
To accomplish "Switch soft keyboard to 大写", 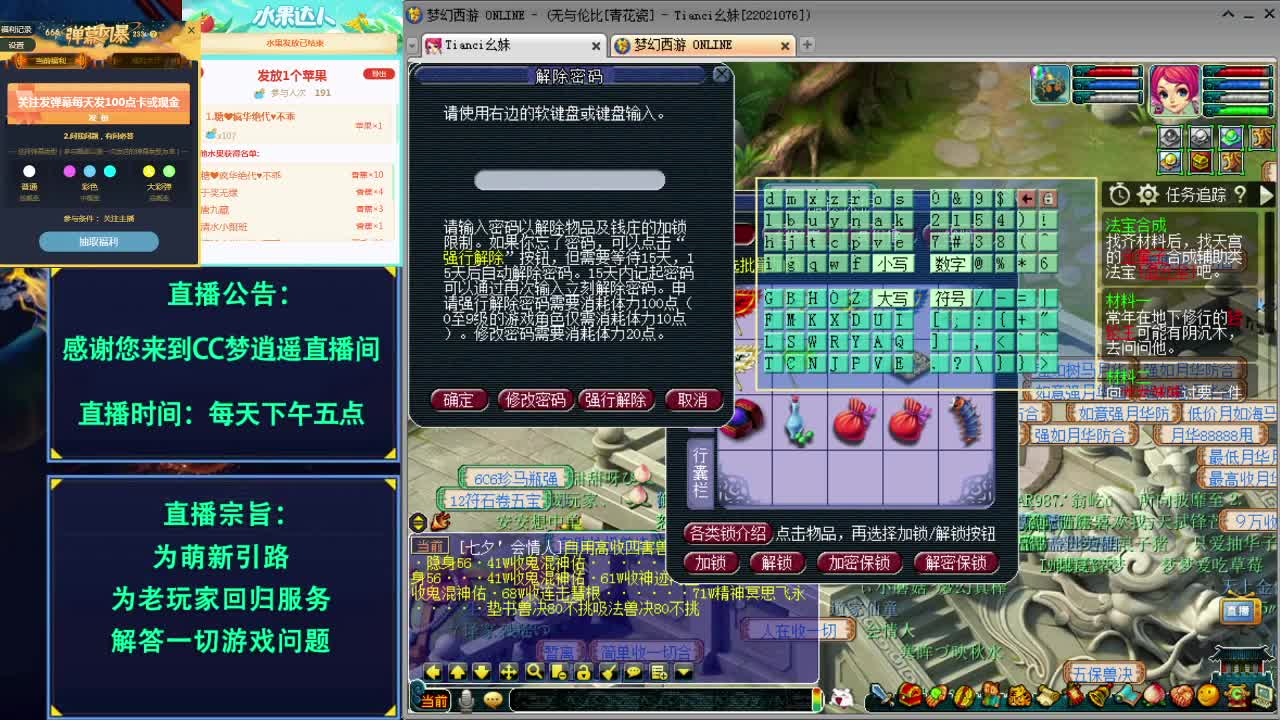I will pyautogui.click(x=892, y=299).
